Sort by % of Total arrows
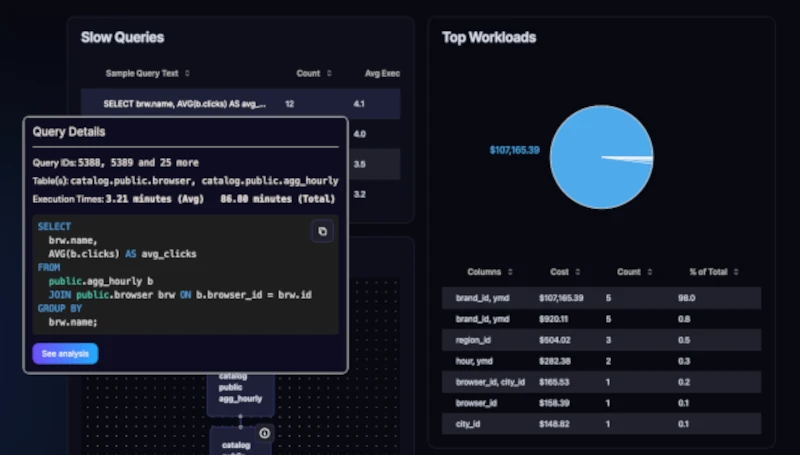 [x=737, y=272]
